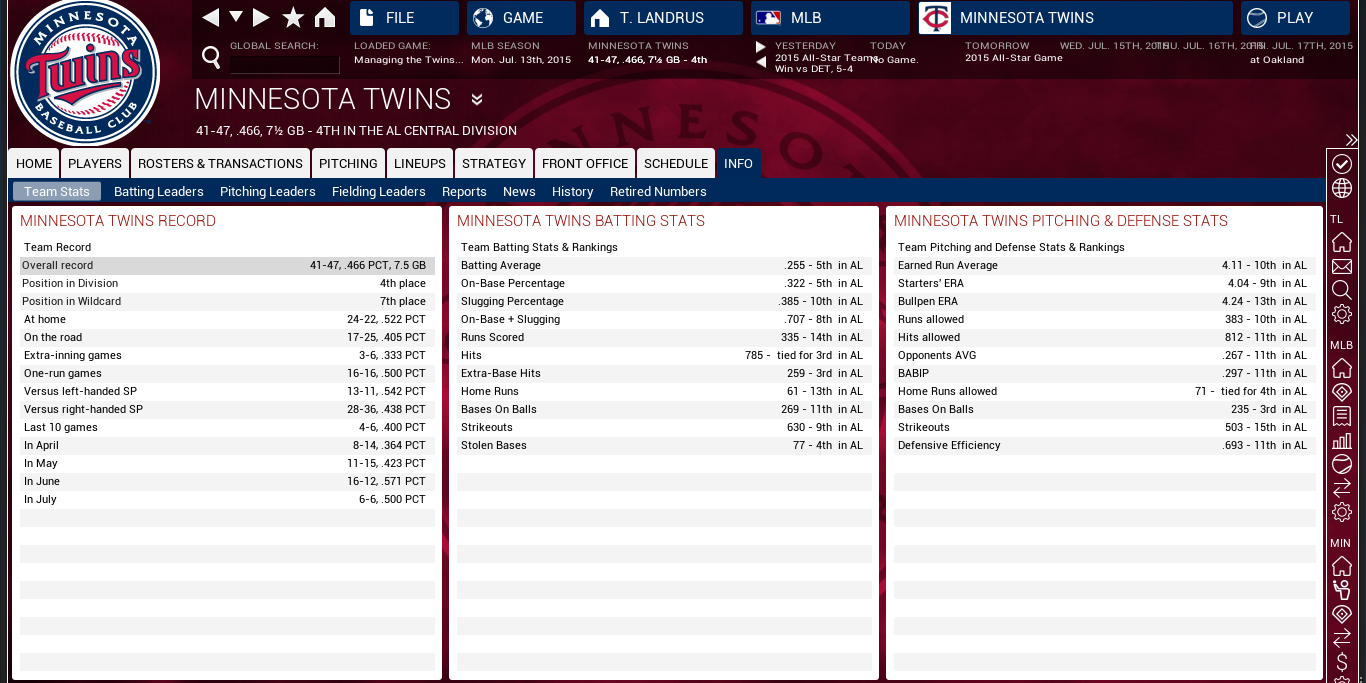Select the Overall record row
The image size is (1366, 683).
[227, 266]
